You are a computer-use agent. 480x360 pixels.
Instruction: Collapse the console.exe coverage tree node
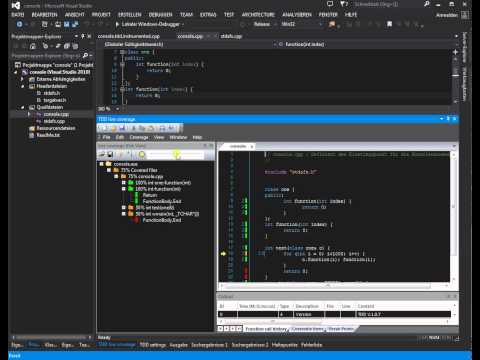102,164
